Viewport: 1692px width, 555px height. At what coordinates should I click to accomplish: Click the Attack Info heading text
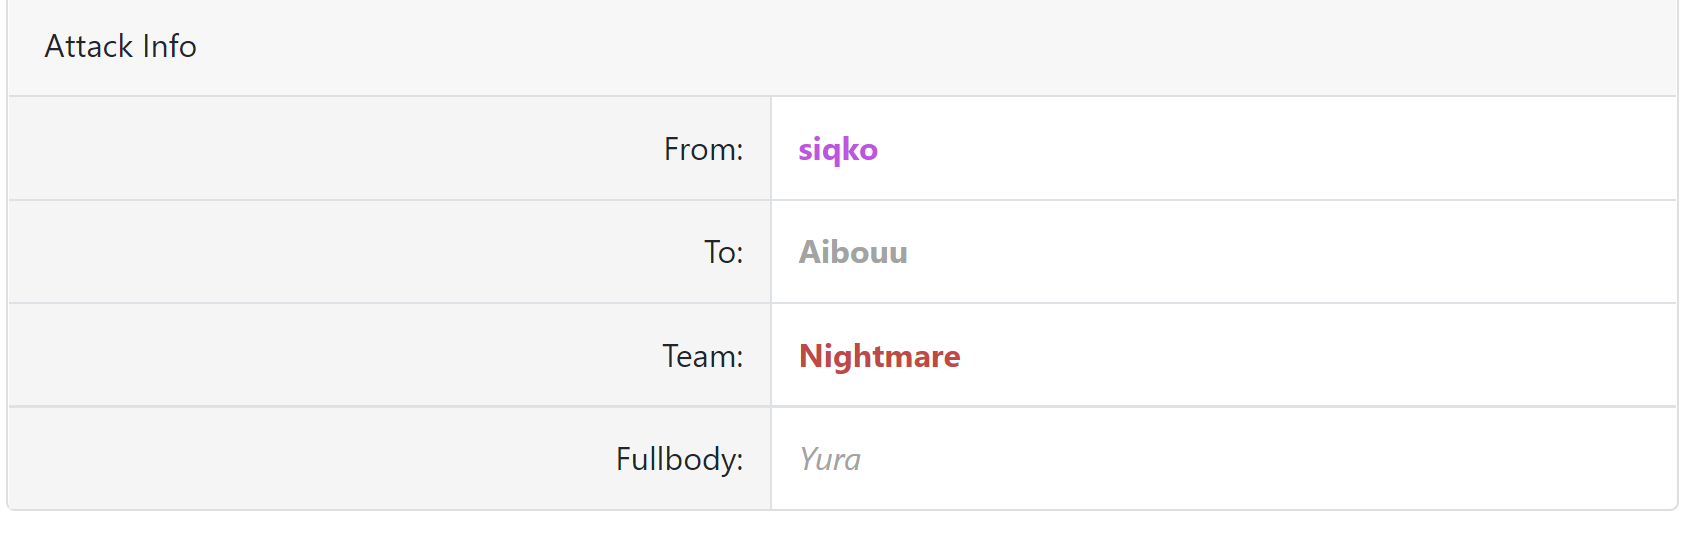120,46
